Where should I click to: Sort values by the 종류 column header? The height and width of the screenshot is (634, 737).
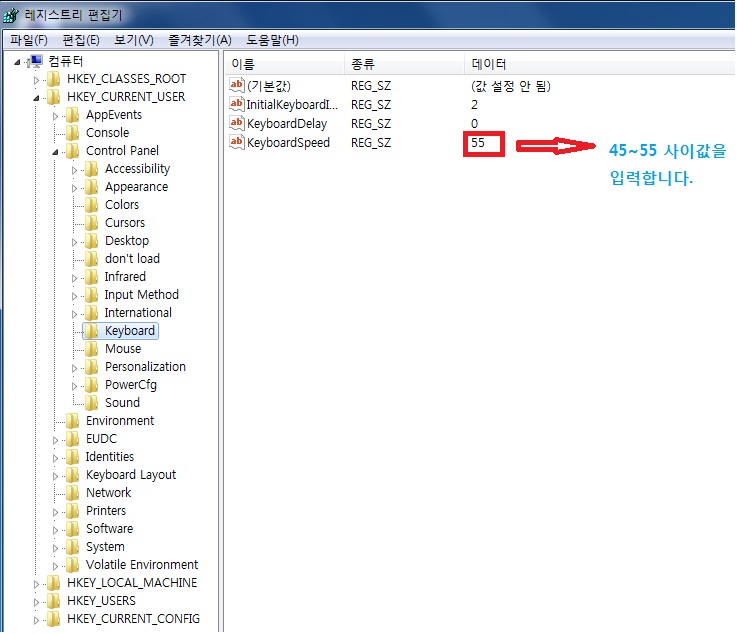pyautogui.click(x=405, y=64)
